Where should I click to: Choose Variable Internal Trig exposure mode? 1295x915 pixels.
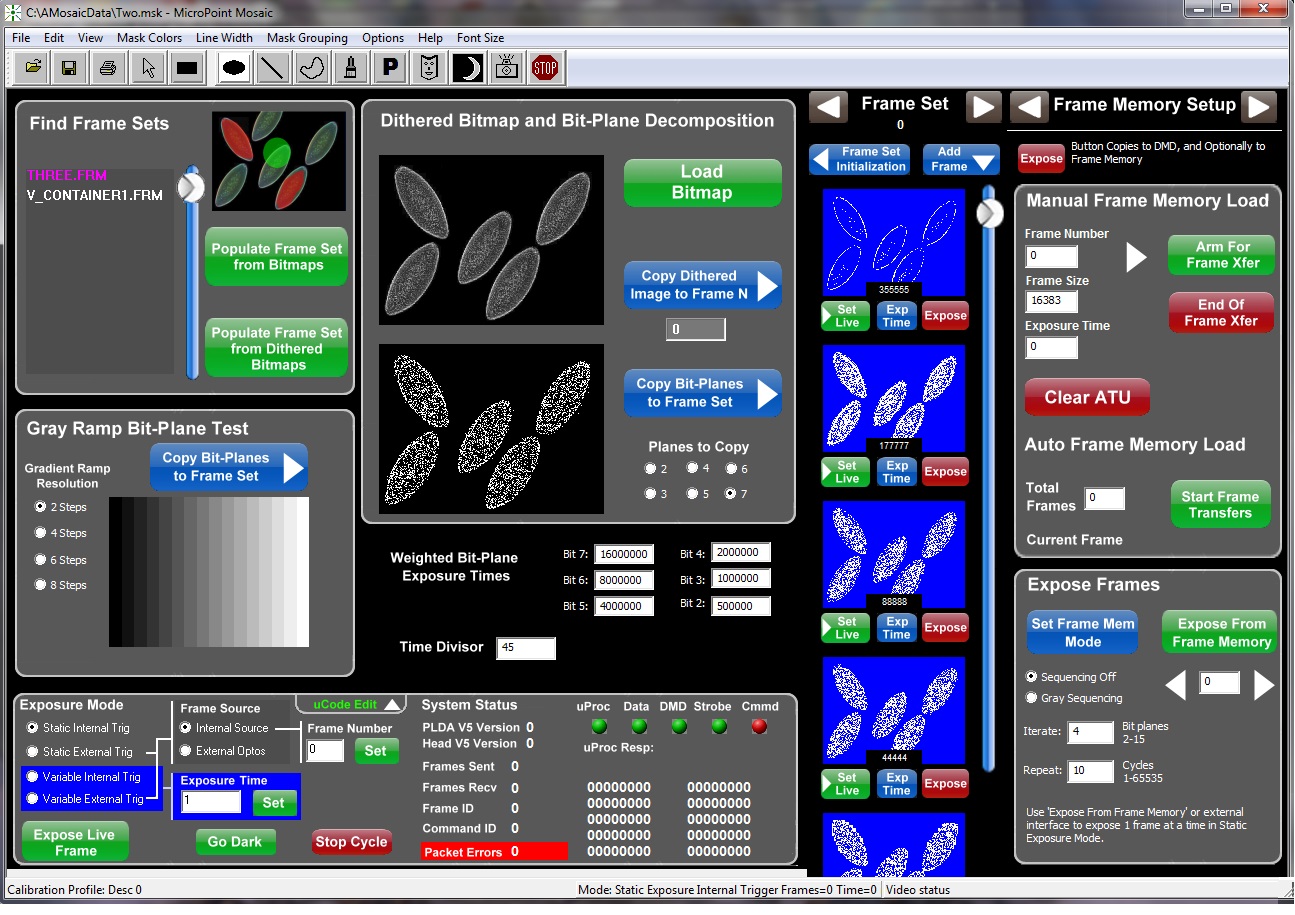point(33,777)
